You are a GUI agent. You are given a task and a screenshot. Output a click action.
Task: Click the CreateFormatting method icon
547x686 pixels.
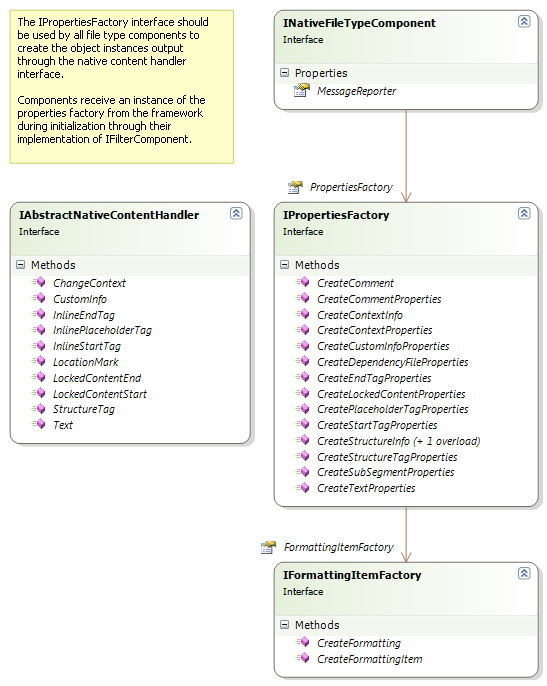(303, 642)
